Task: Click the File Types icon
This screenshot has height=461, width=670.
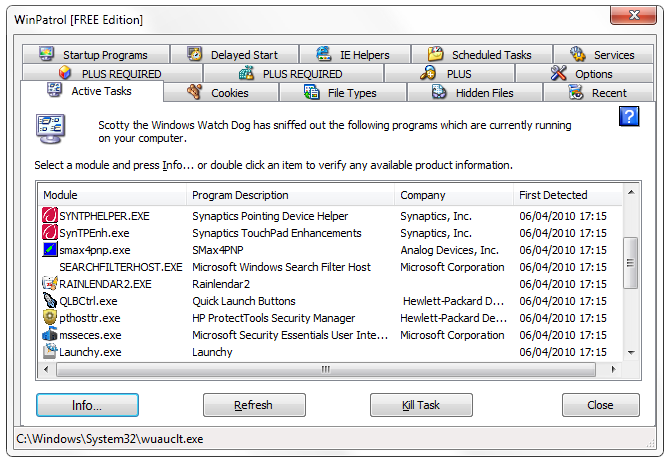Action: [311, 92]
